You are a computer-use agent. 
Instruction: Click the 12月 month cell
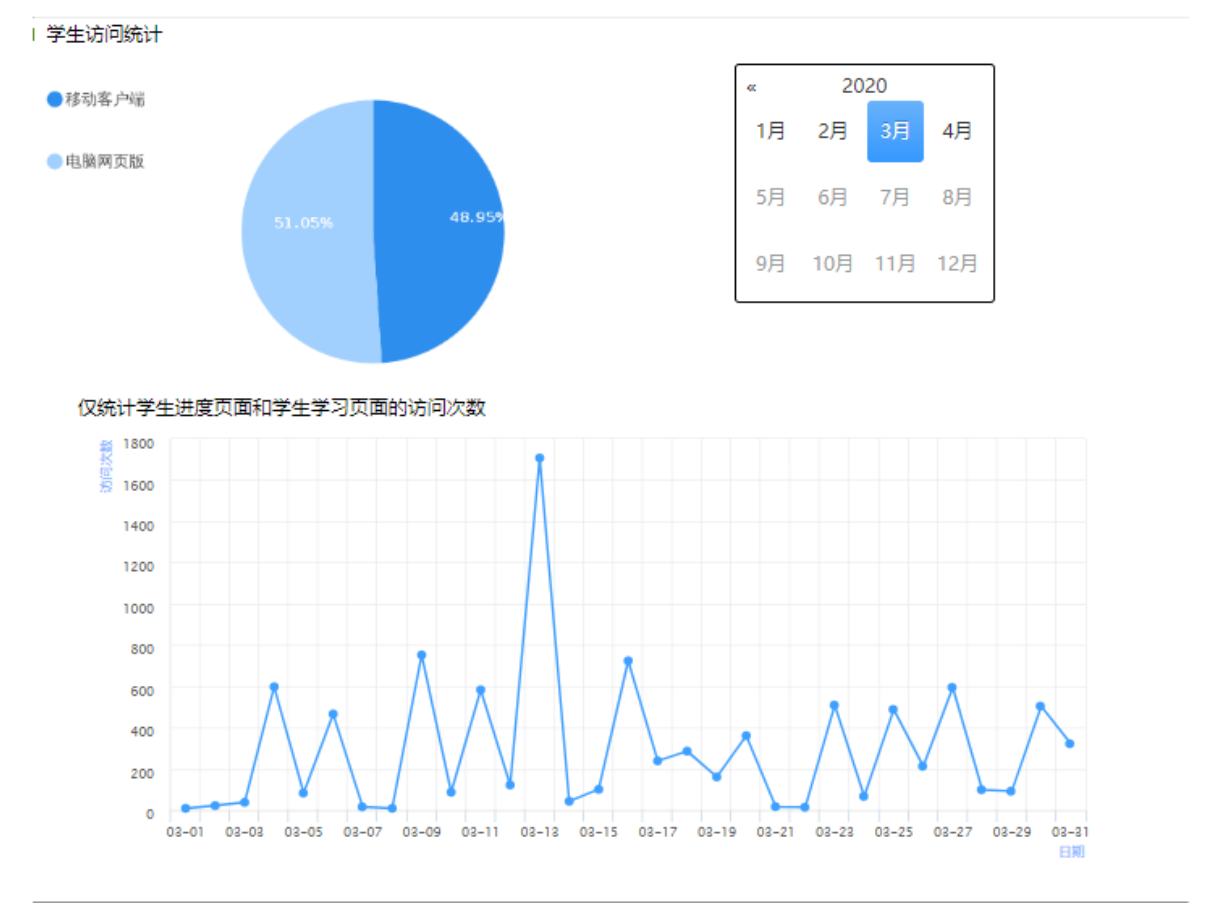[x=957, y=263]
